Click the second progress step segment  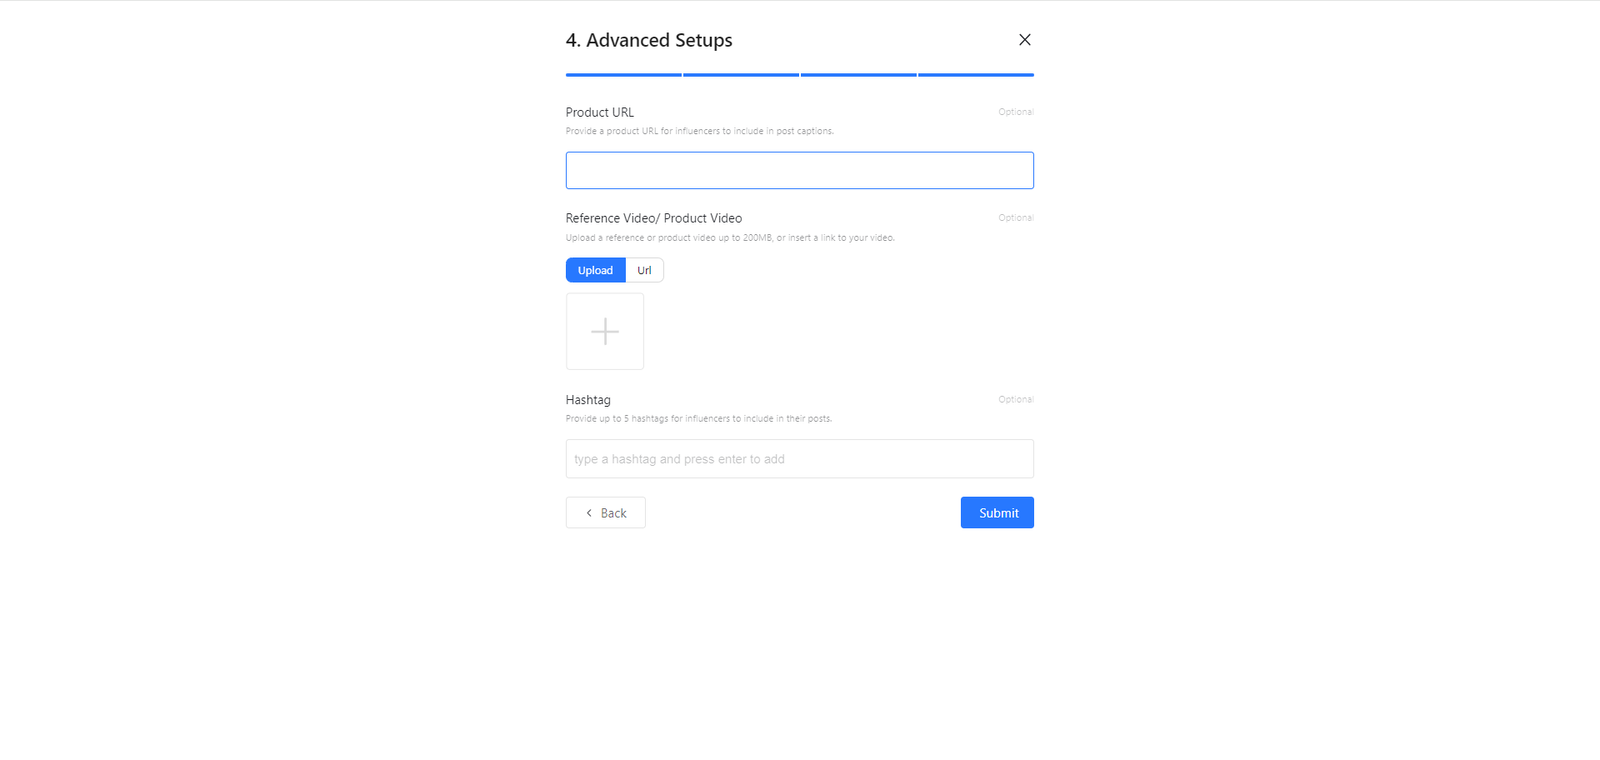(x=741, y=75)
